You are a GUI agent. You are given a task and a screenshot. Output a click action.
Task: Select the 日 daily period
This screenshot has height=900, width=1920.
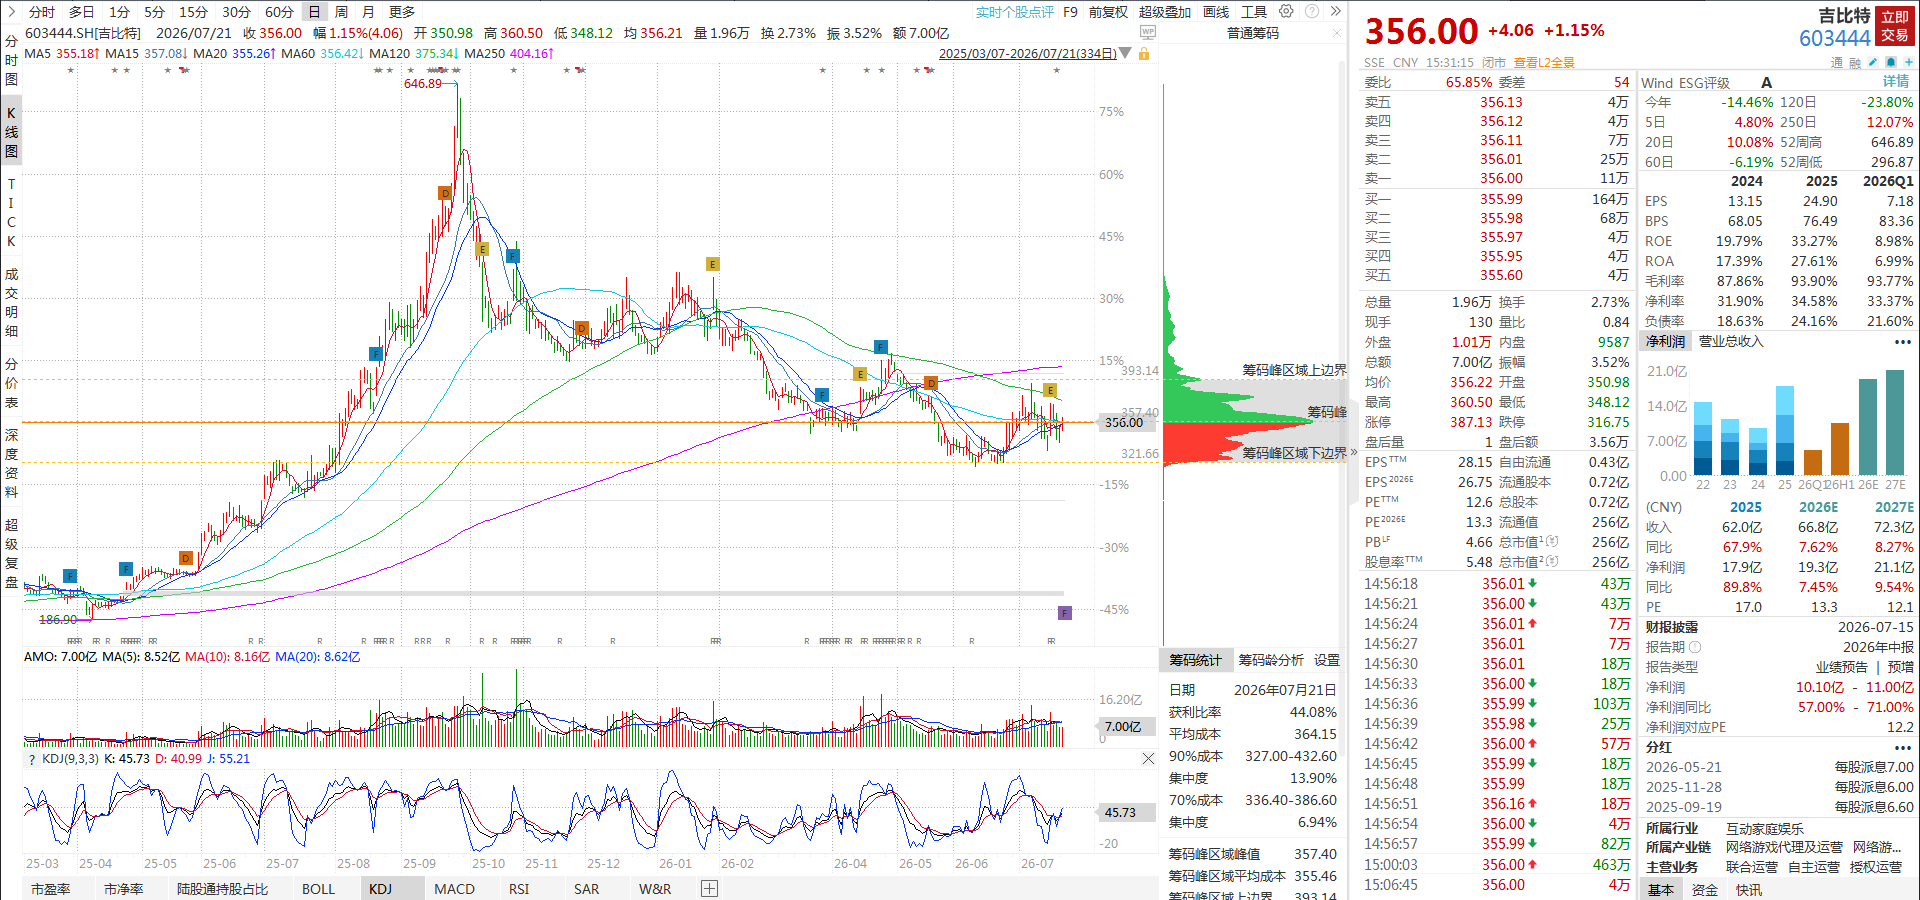click(x=314, y=12)
